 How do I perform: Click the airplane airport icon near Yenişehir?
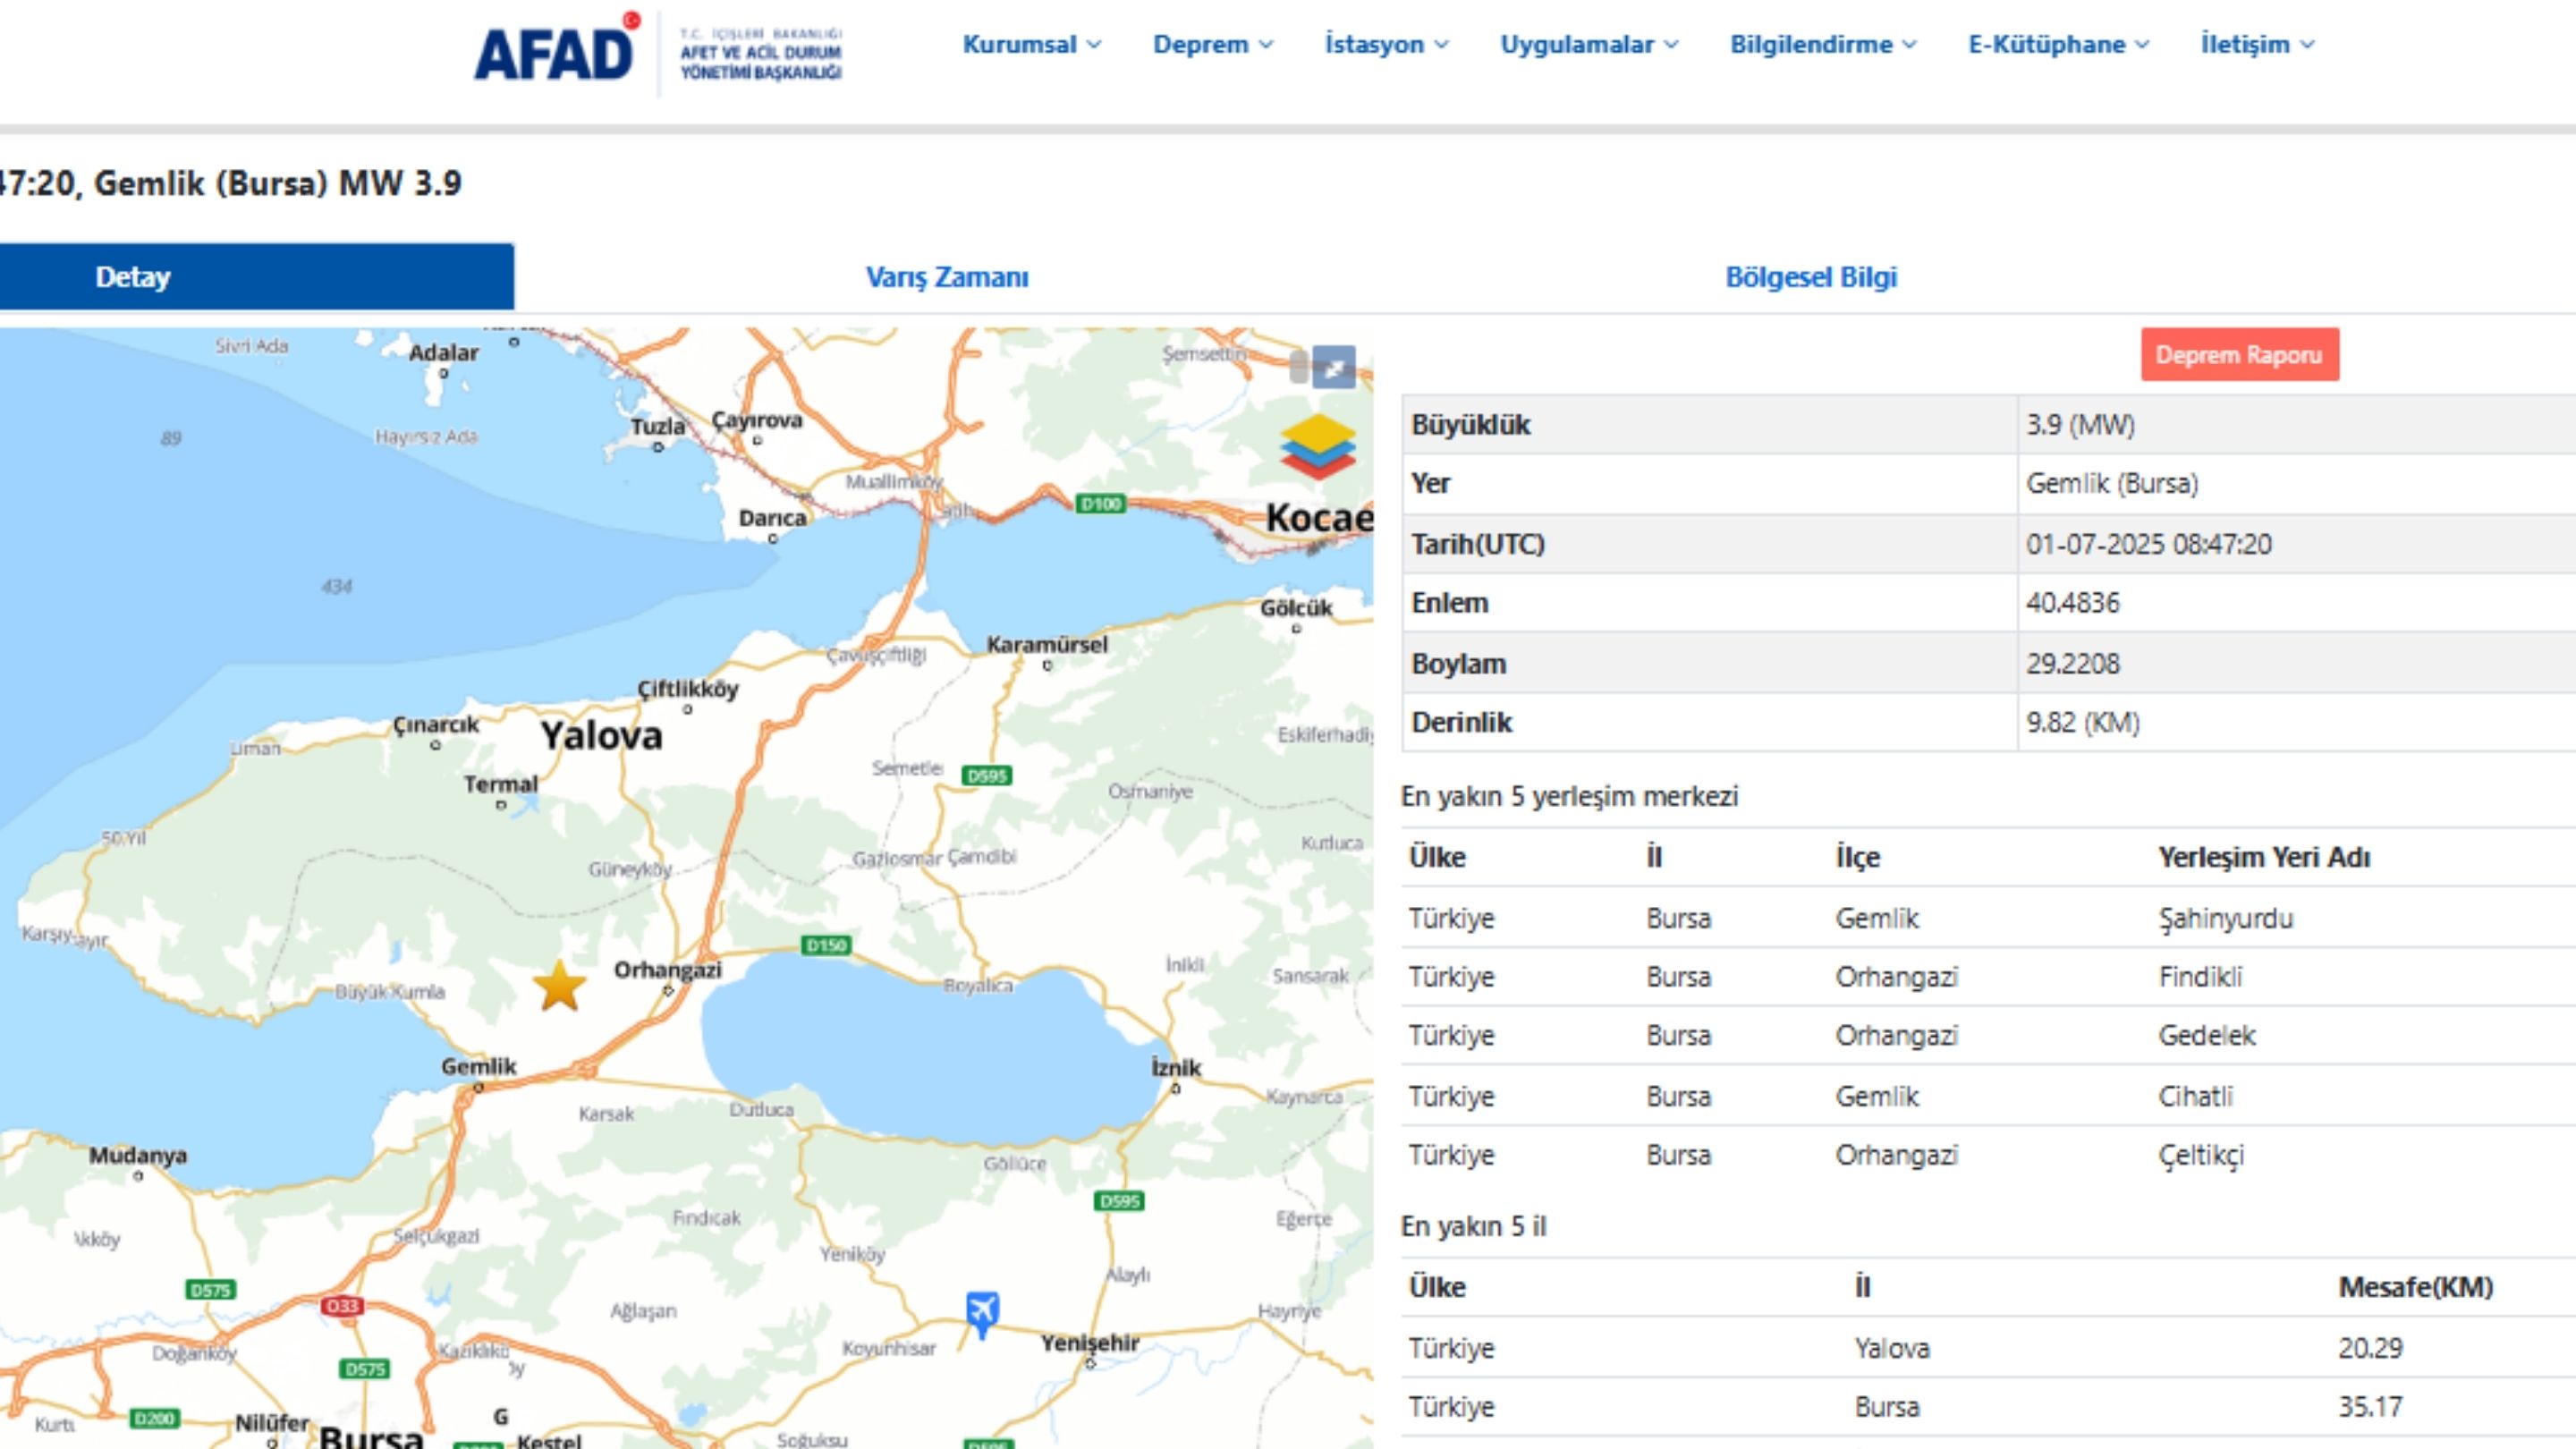(x=982, y=1312)
